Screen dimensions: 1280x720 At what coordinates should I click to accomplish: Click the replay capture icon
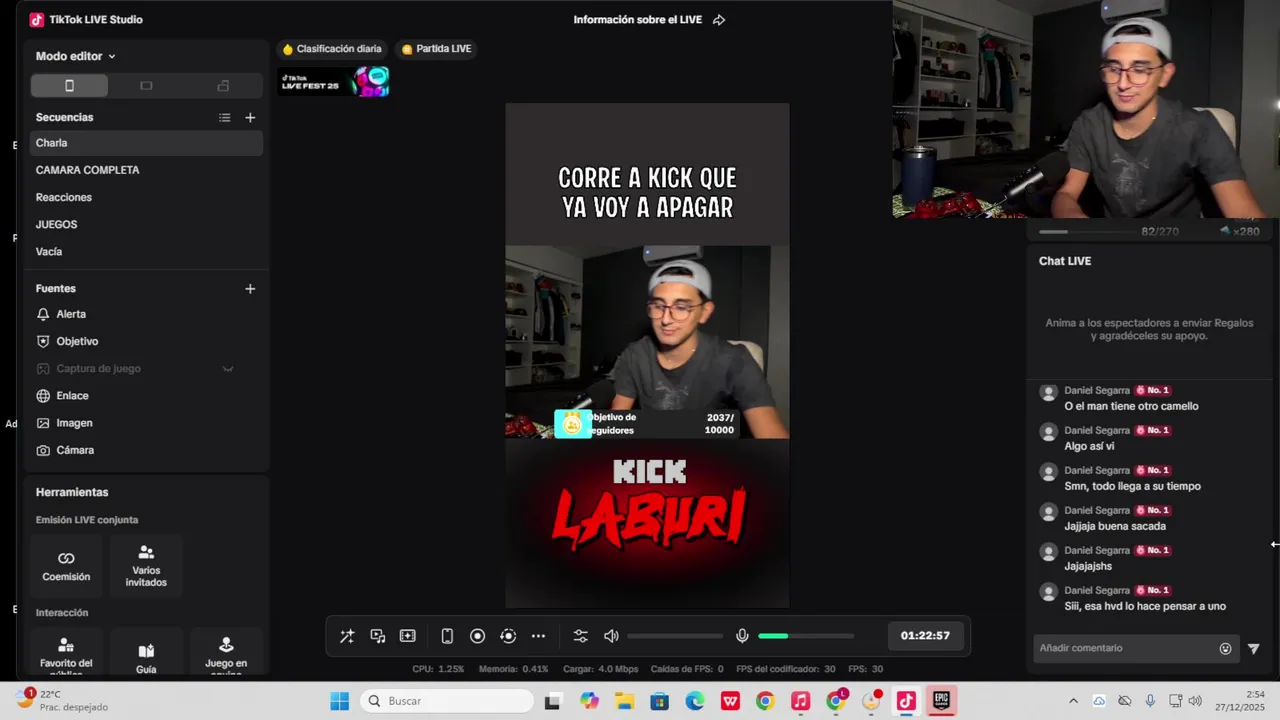[508, 636]
